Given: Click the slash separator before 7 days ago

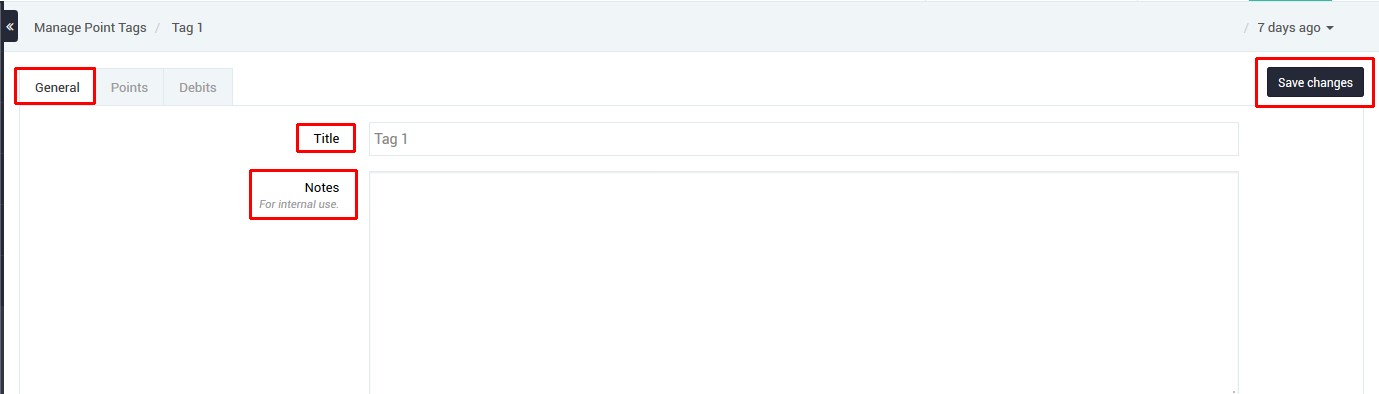Looking at the screenshot, I should click(x=1246, y=28).
